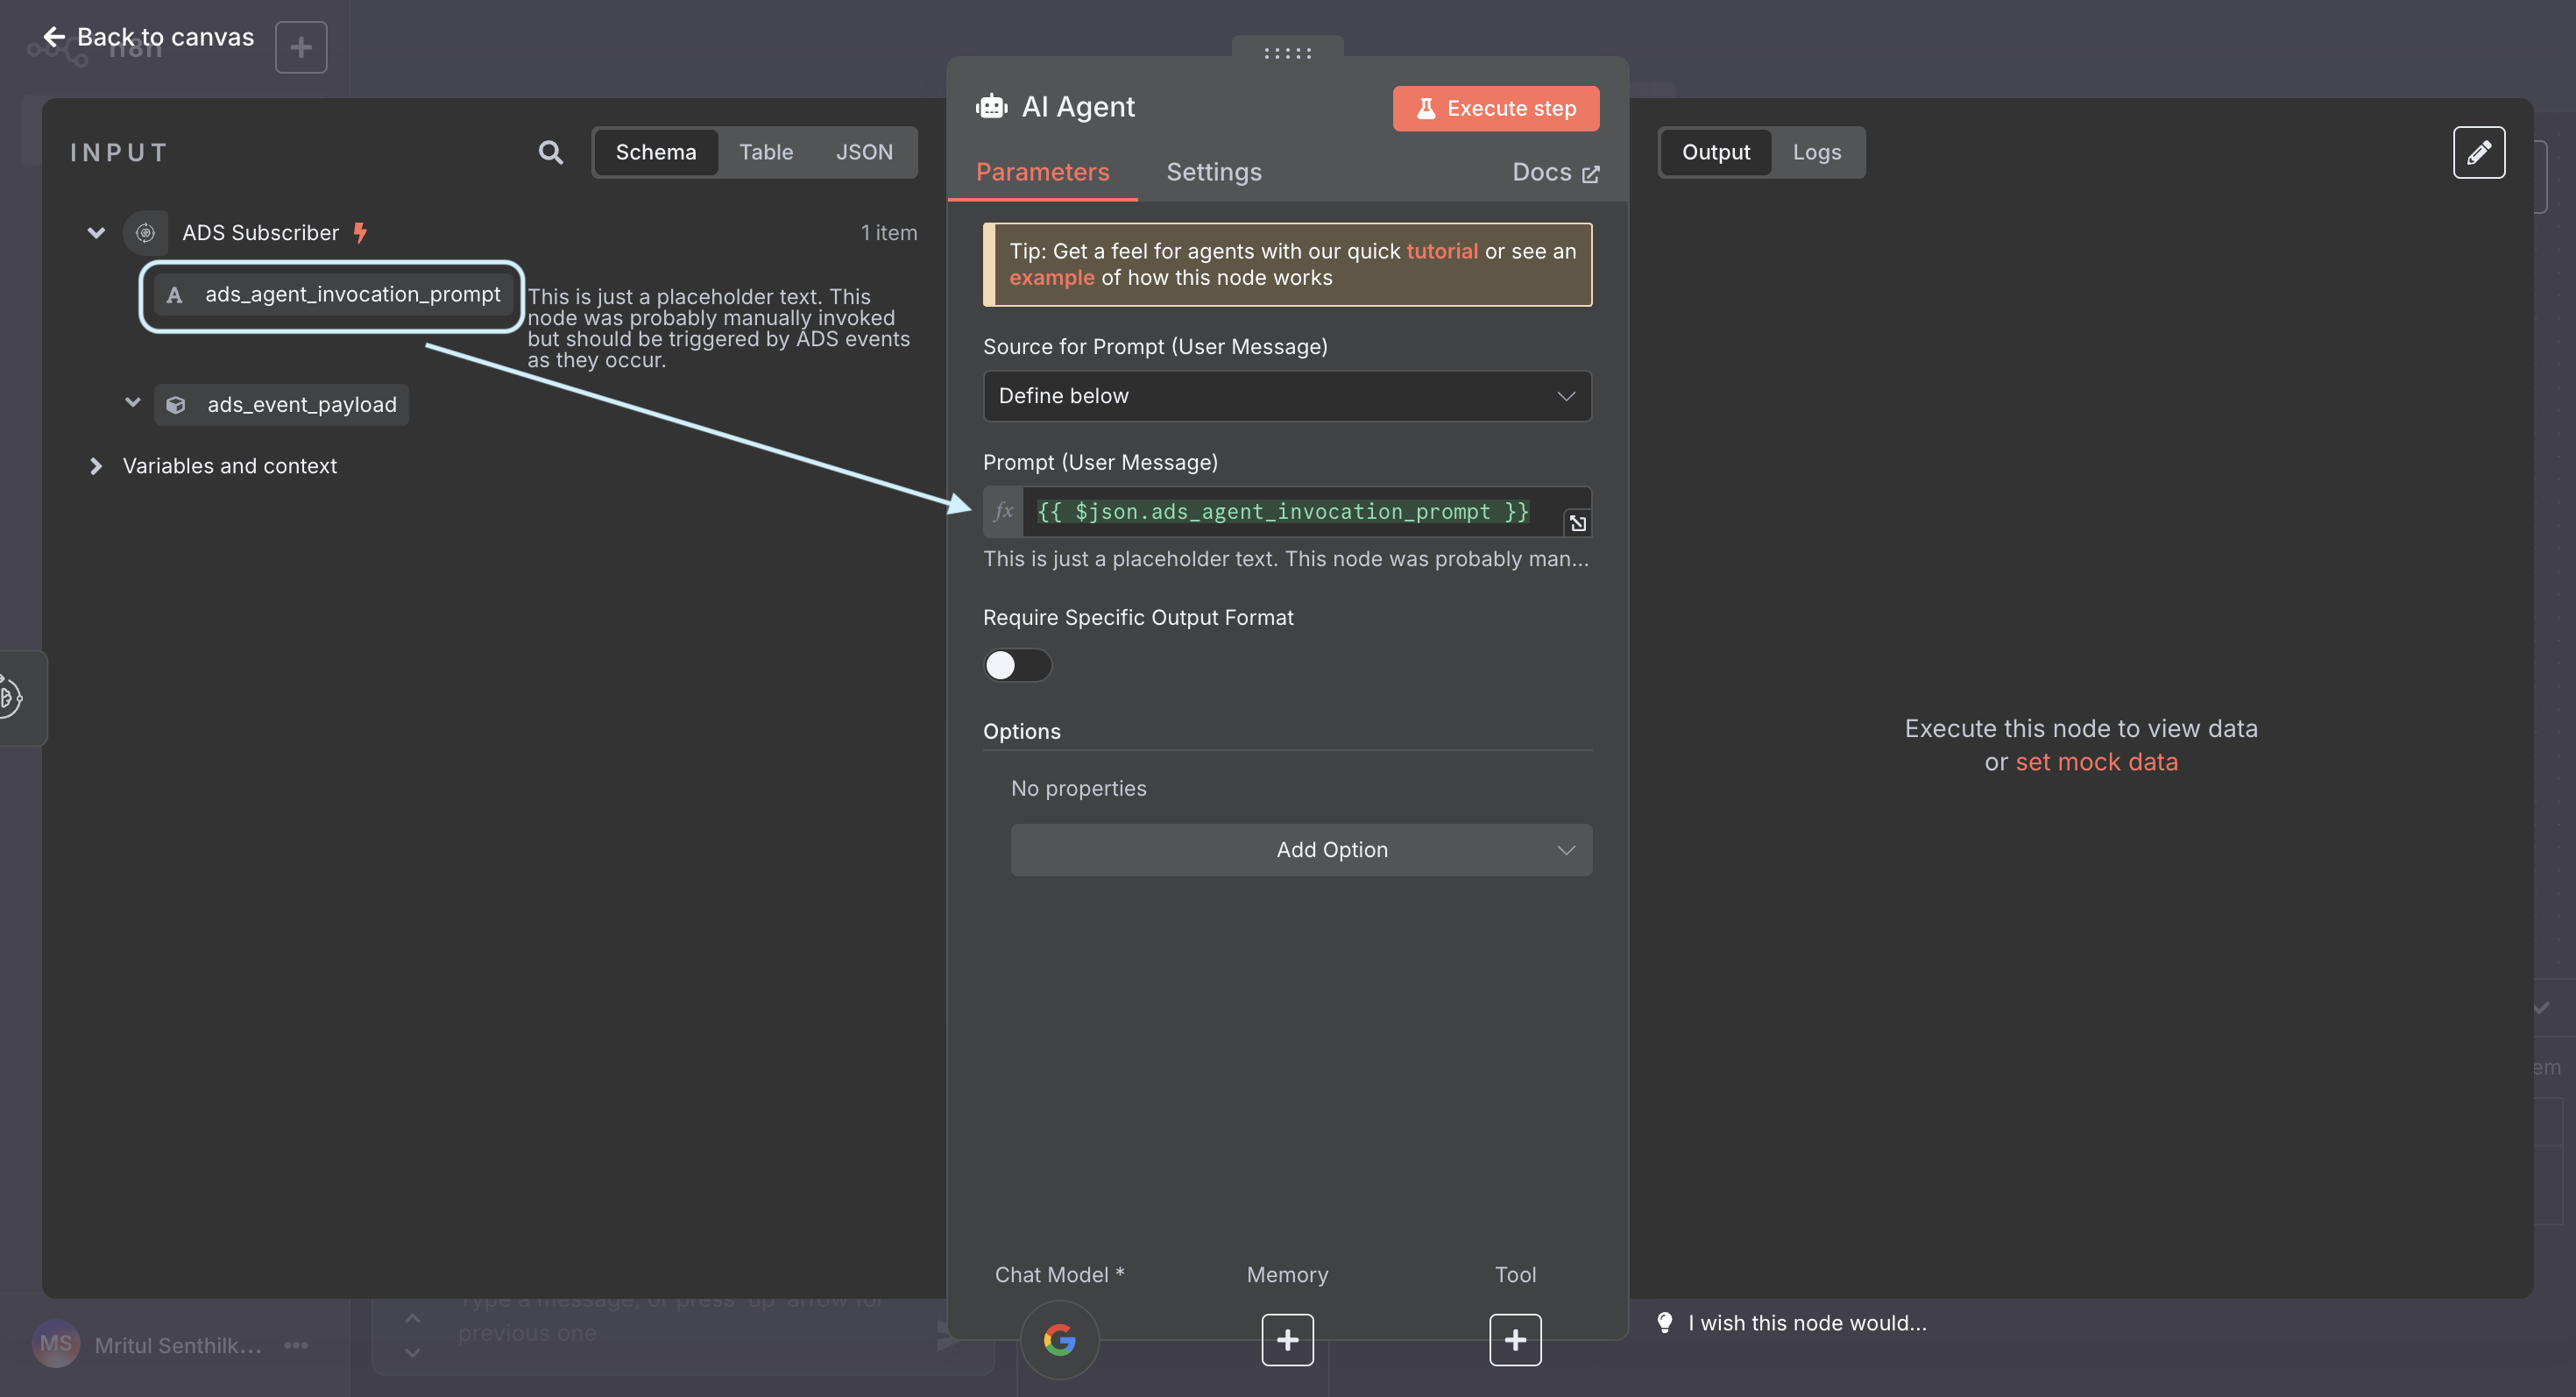The height and width of the screenshot is (1397, 2576).
Task: Click the 'set mock data' link
Action: [x=2097, y=761]
